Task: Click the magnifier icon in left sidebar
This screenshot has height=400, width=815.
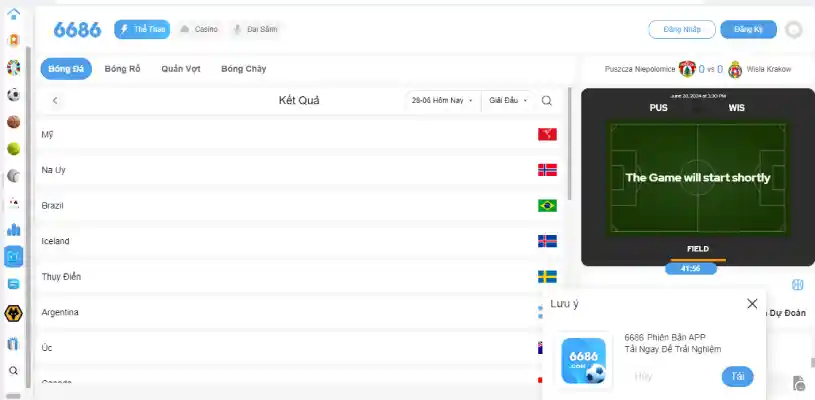Action: click(x=14, y=370)
